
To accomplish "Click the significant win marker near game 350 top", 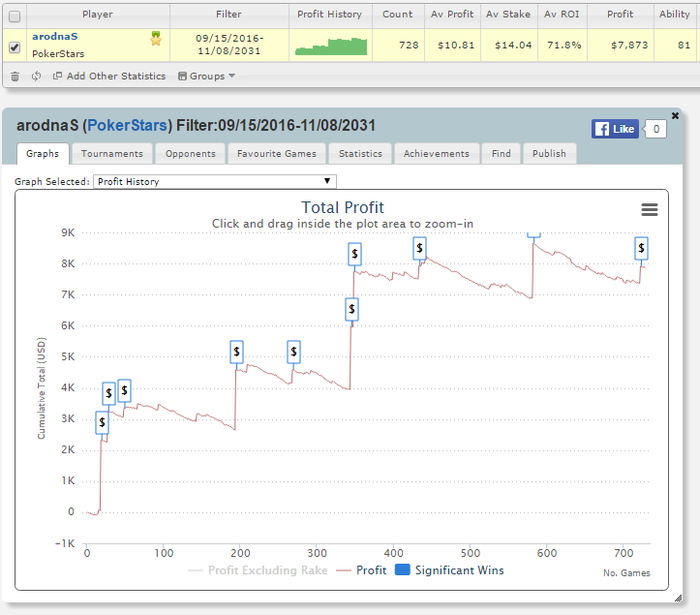I will point(354,254).
